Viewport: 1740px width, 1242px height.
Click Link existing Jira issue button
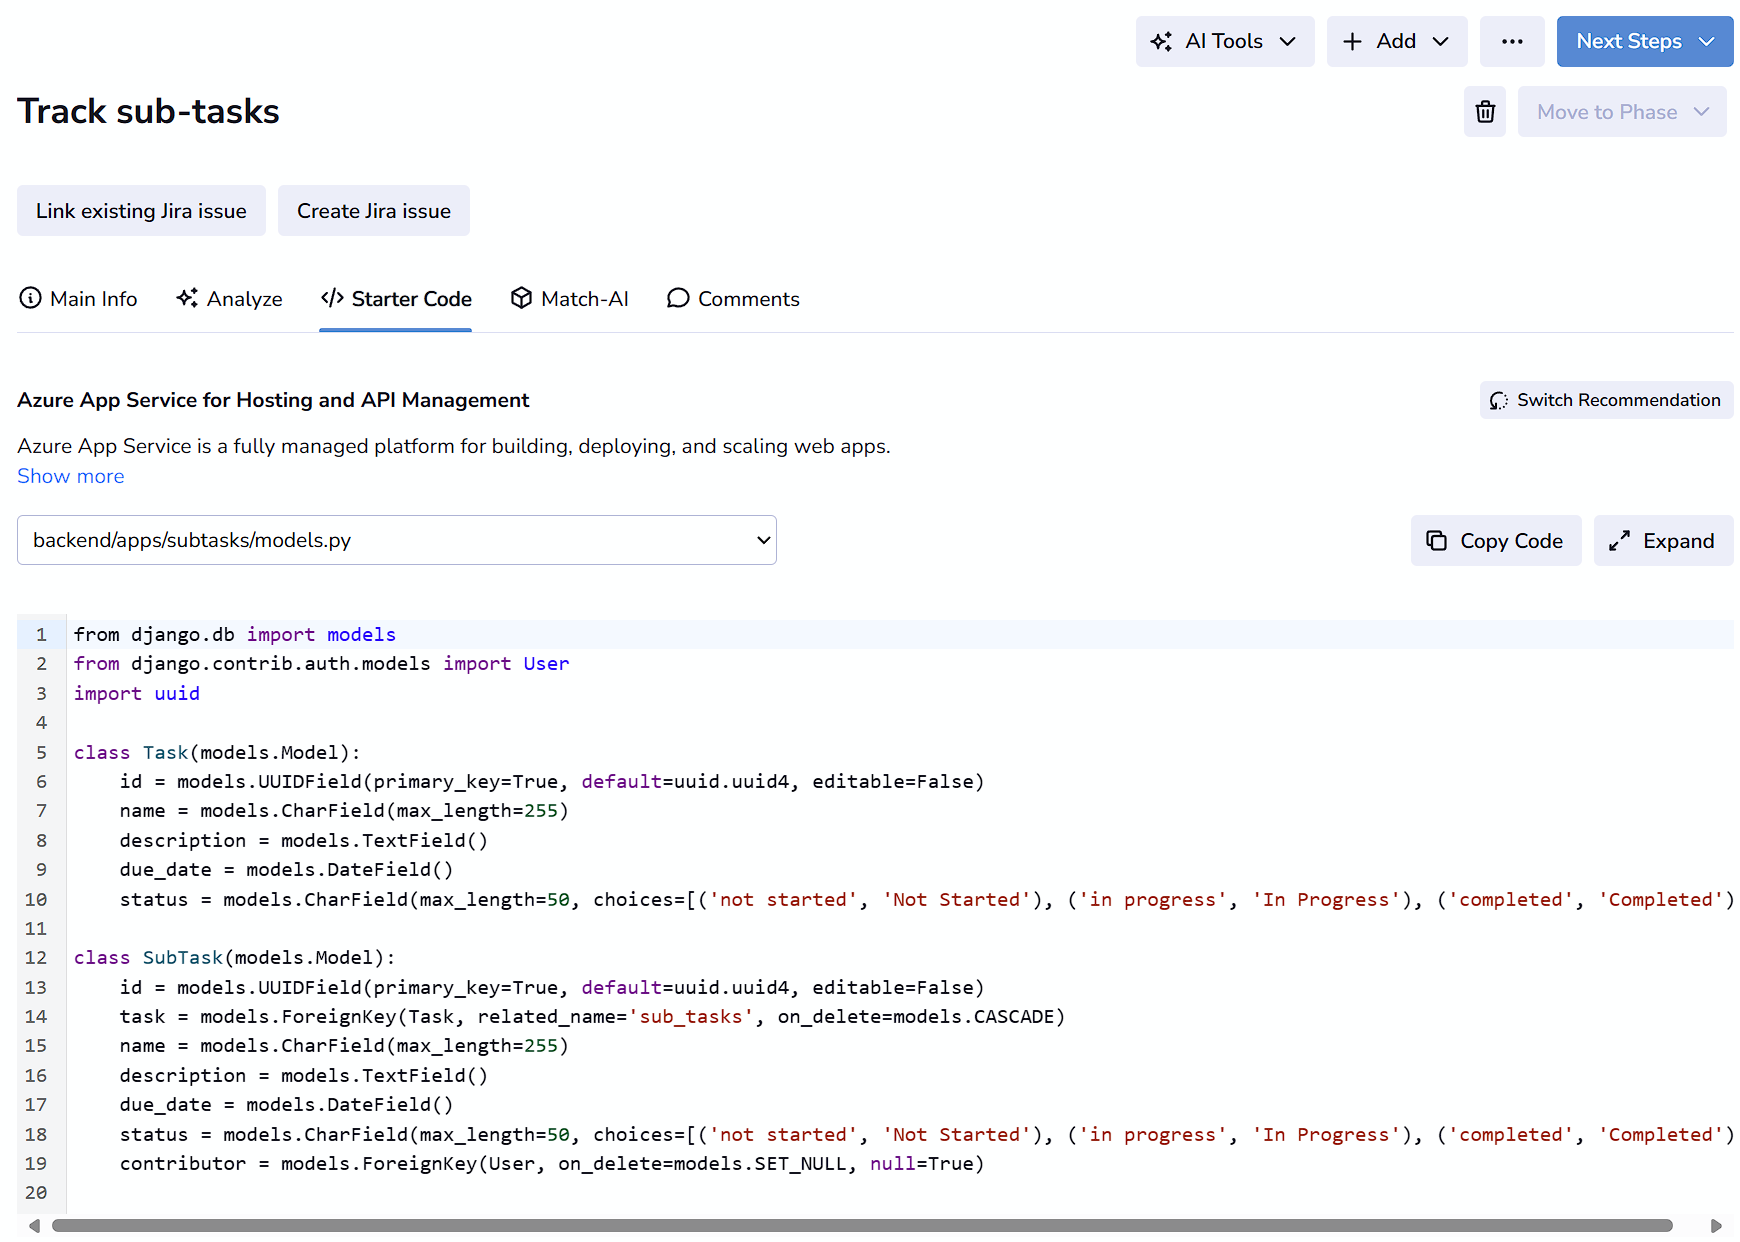(x=141, y=211)
